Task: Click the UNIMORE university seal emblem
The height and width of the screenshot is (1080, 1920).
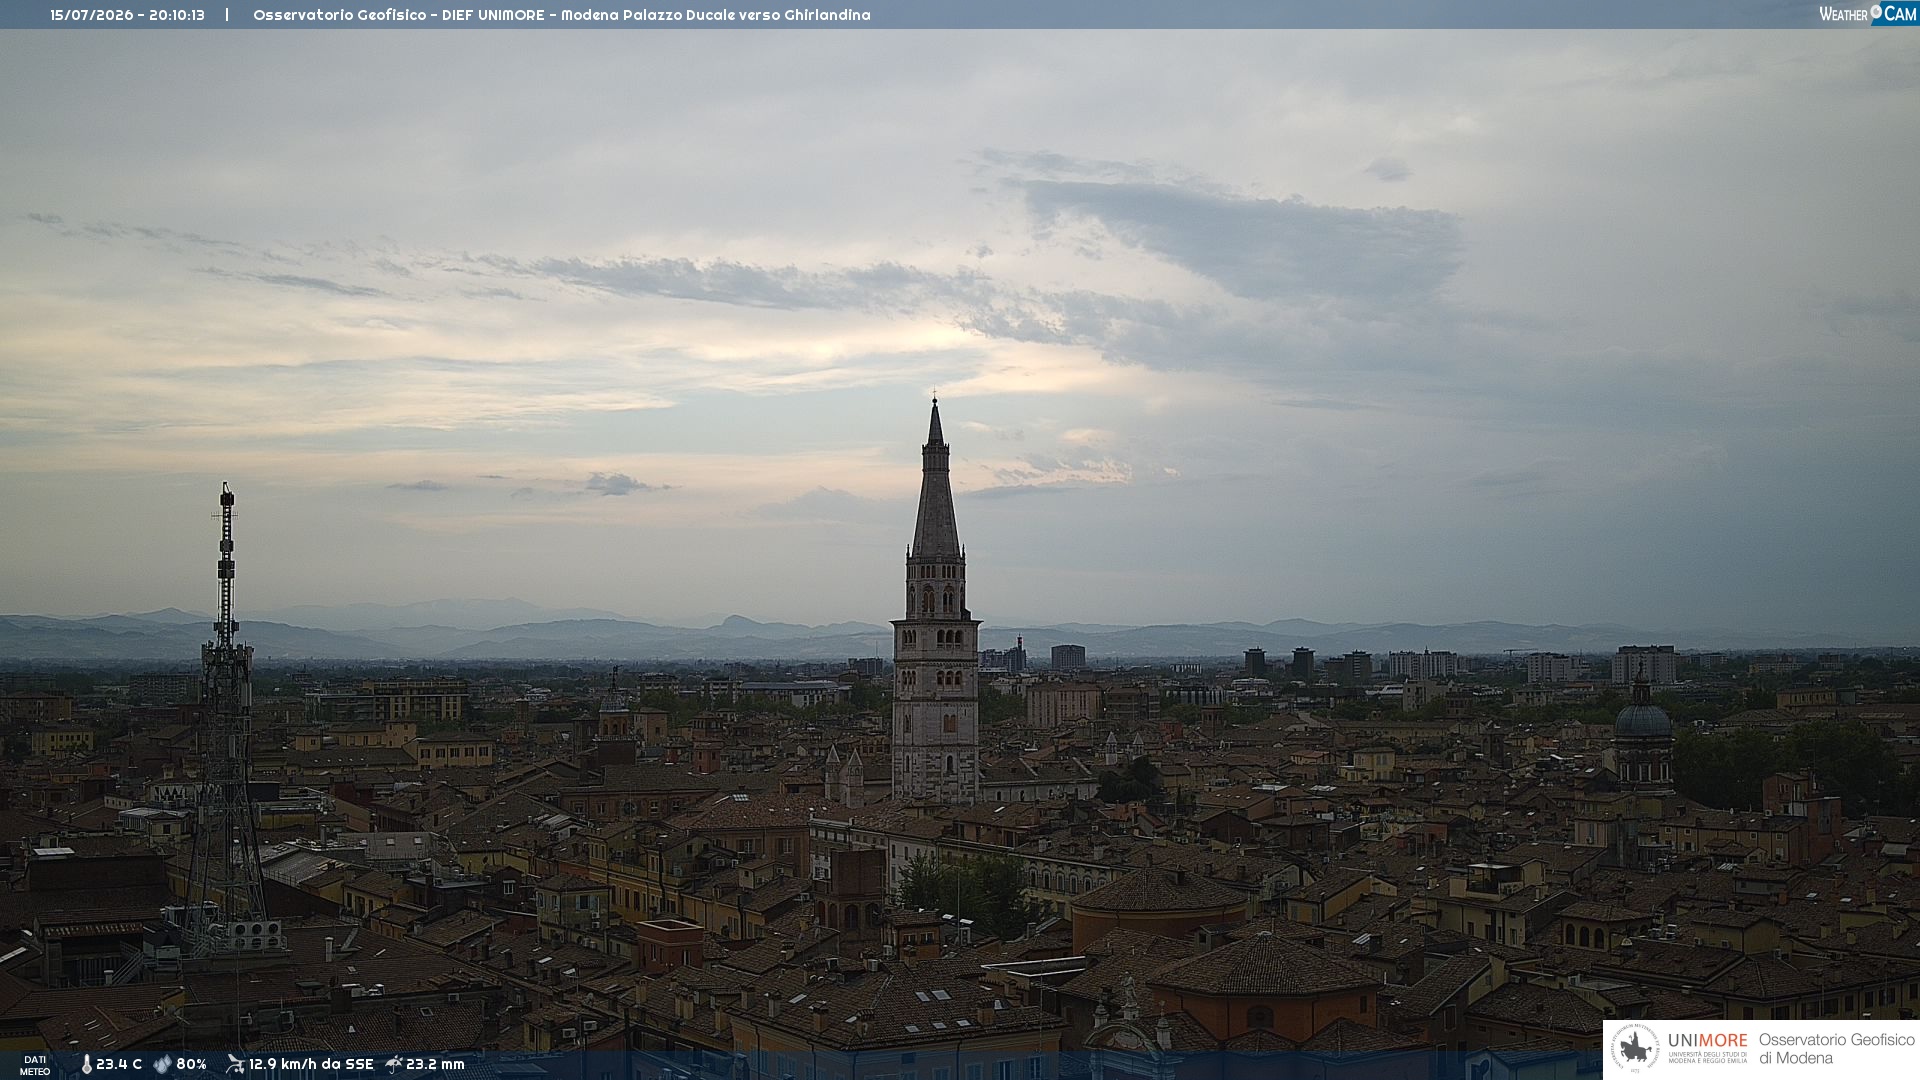Action: [x=1635, y=1048]
